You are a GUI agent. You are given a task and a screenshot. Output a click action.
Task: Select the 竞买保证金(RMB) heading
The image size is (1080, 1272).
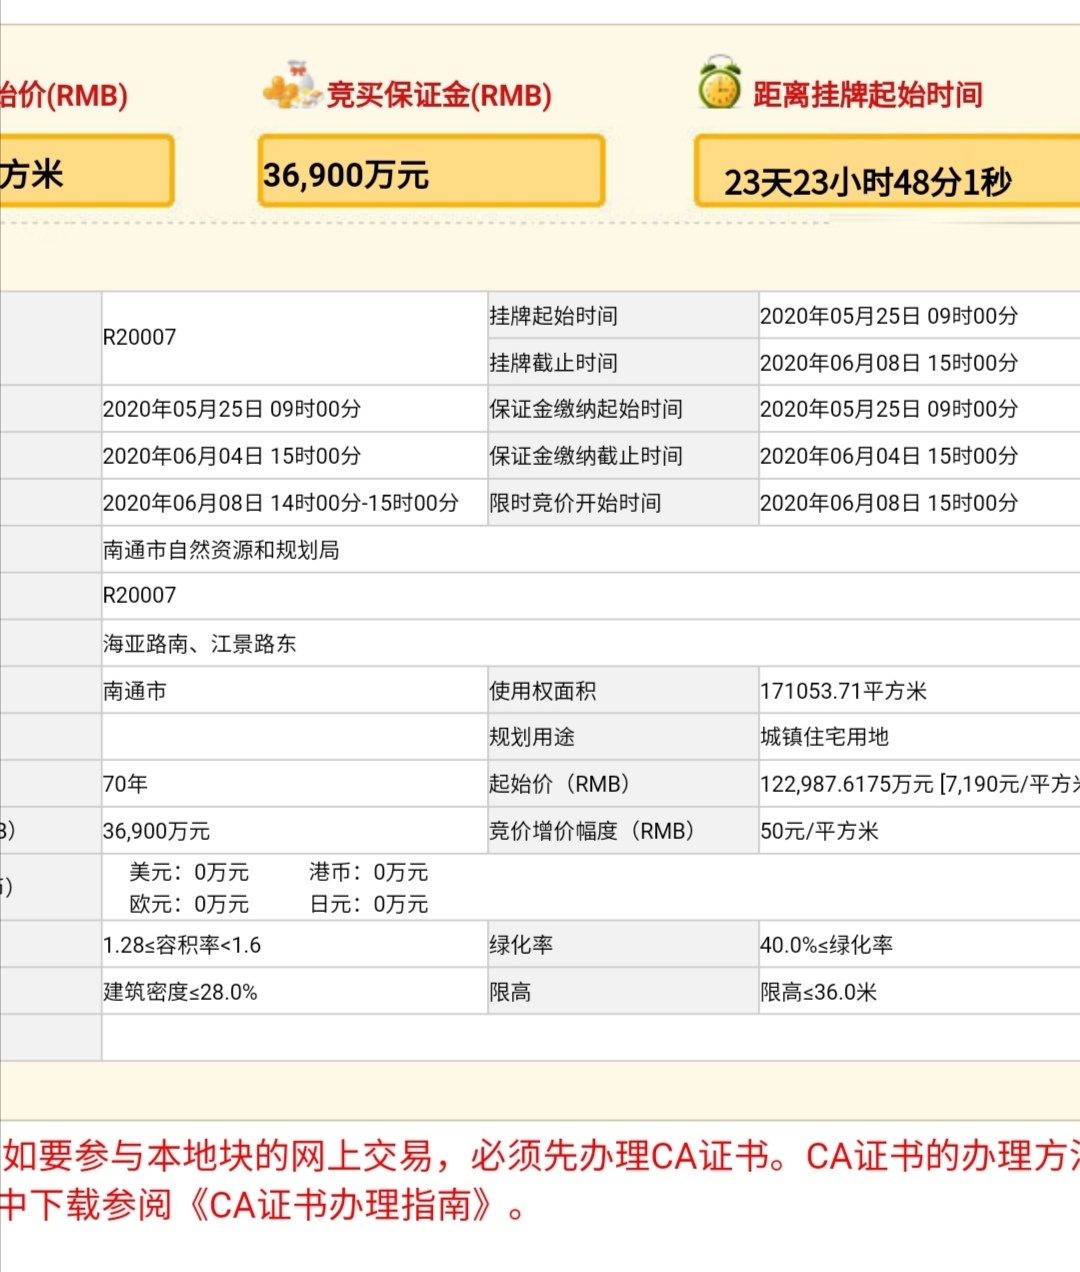tap(439, 95)
